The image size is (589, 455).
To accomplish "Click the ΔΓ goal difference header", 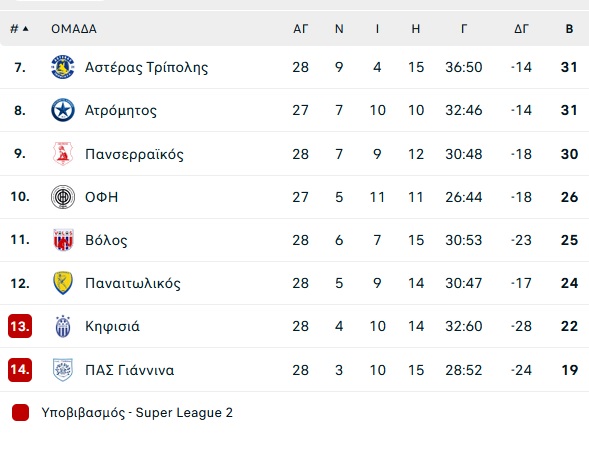I will tap(521, 29).
